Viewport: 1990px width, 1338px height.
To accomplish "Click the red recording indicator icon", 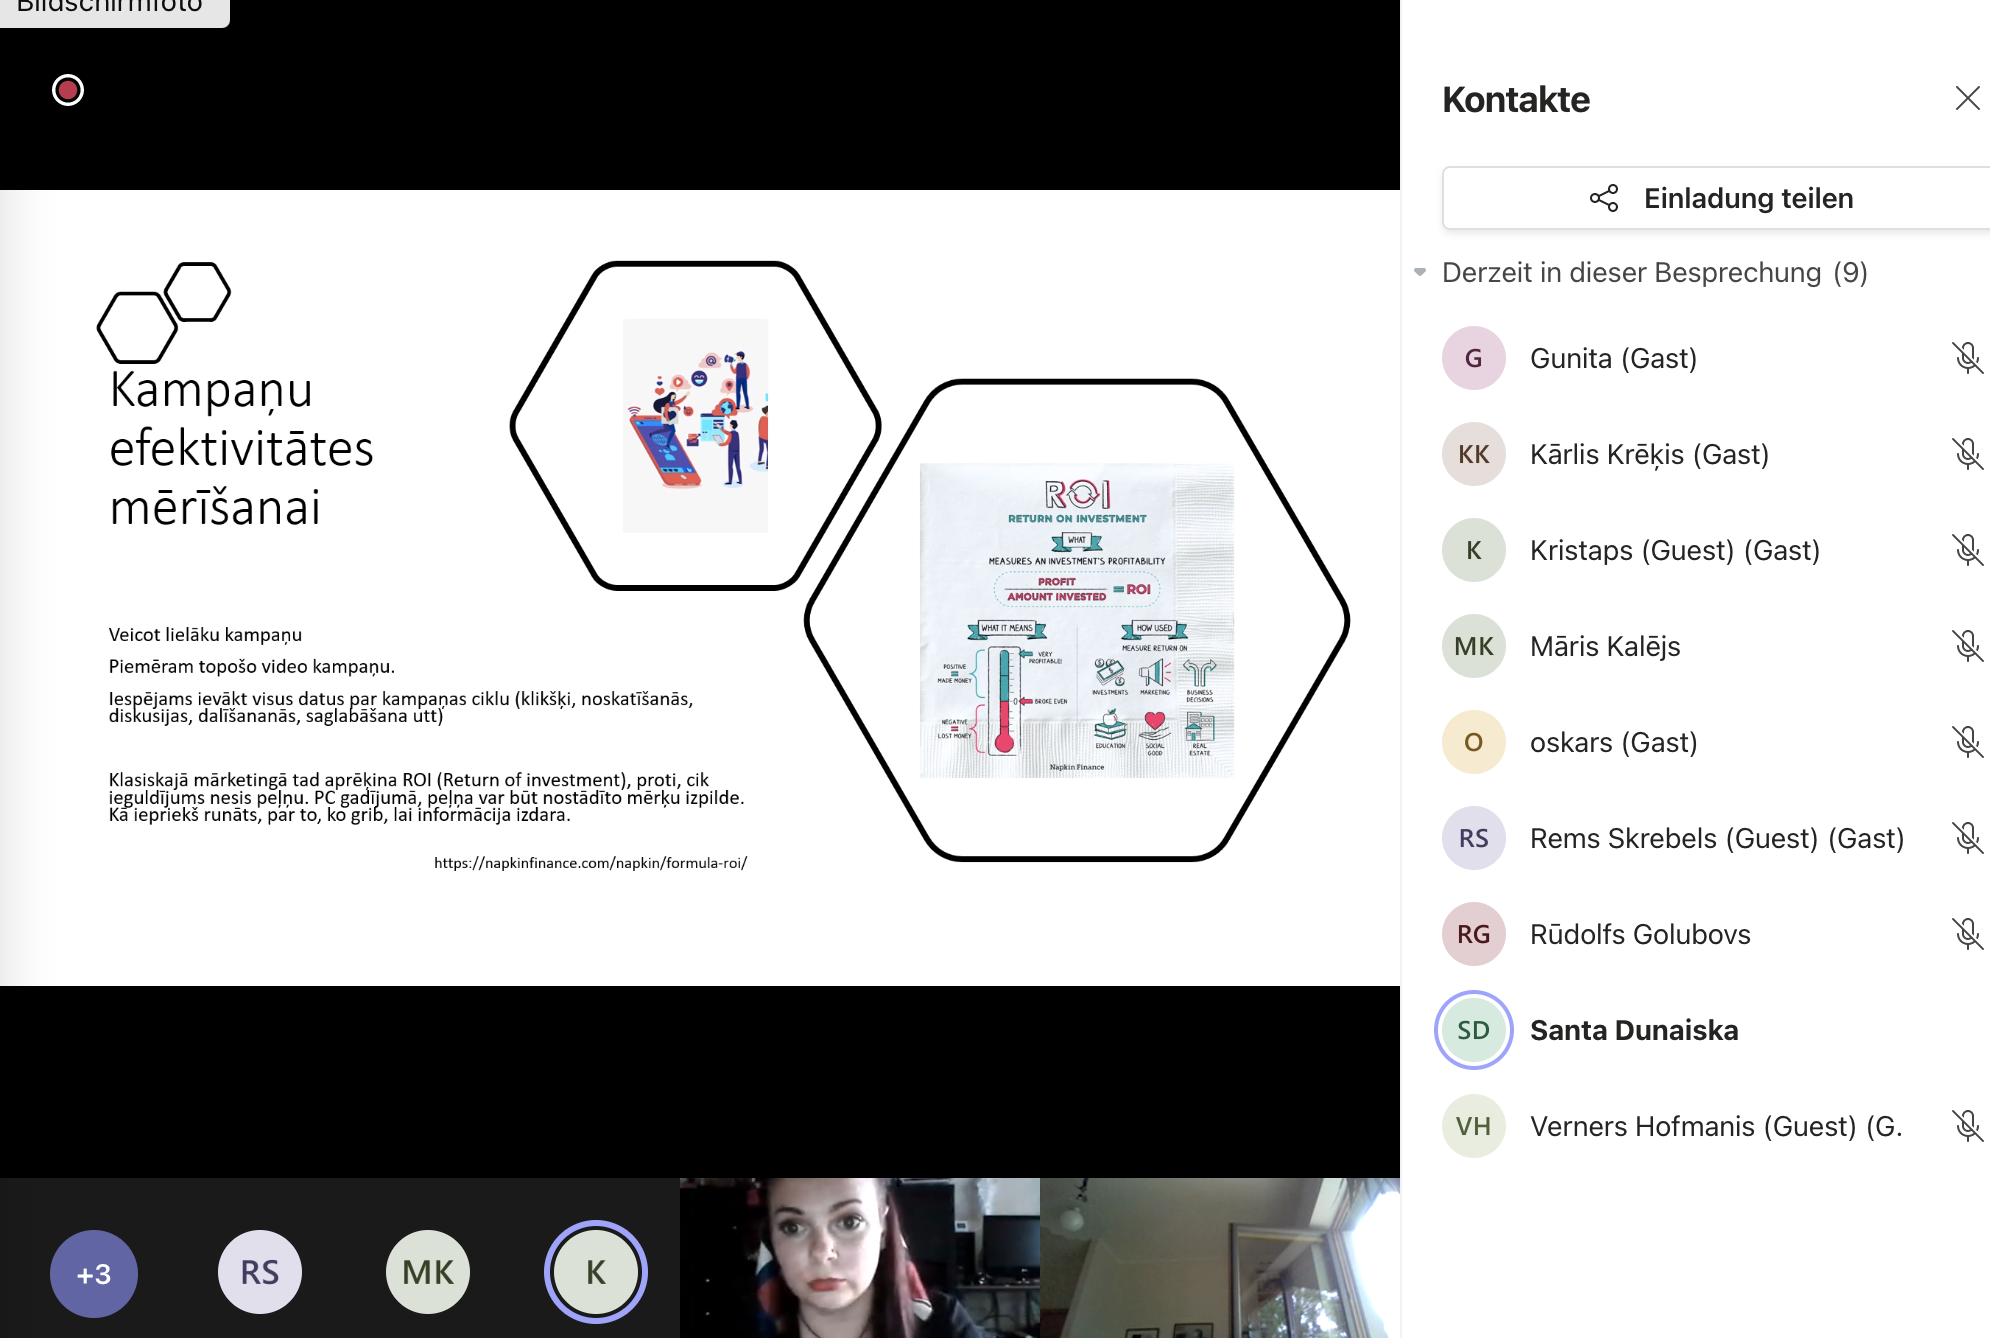I will 68,91.
